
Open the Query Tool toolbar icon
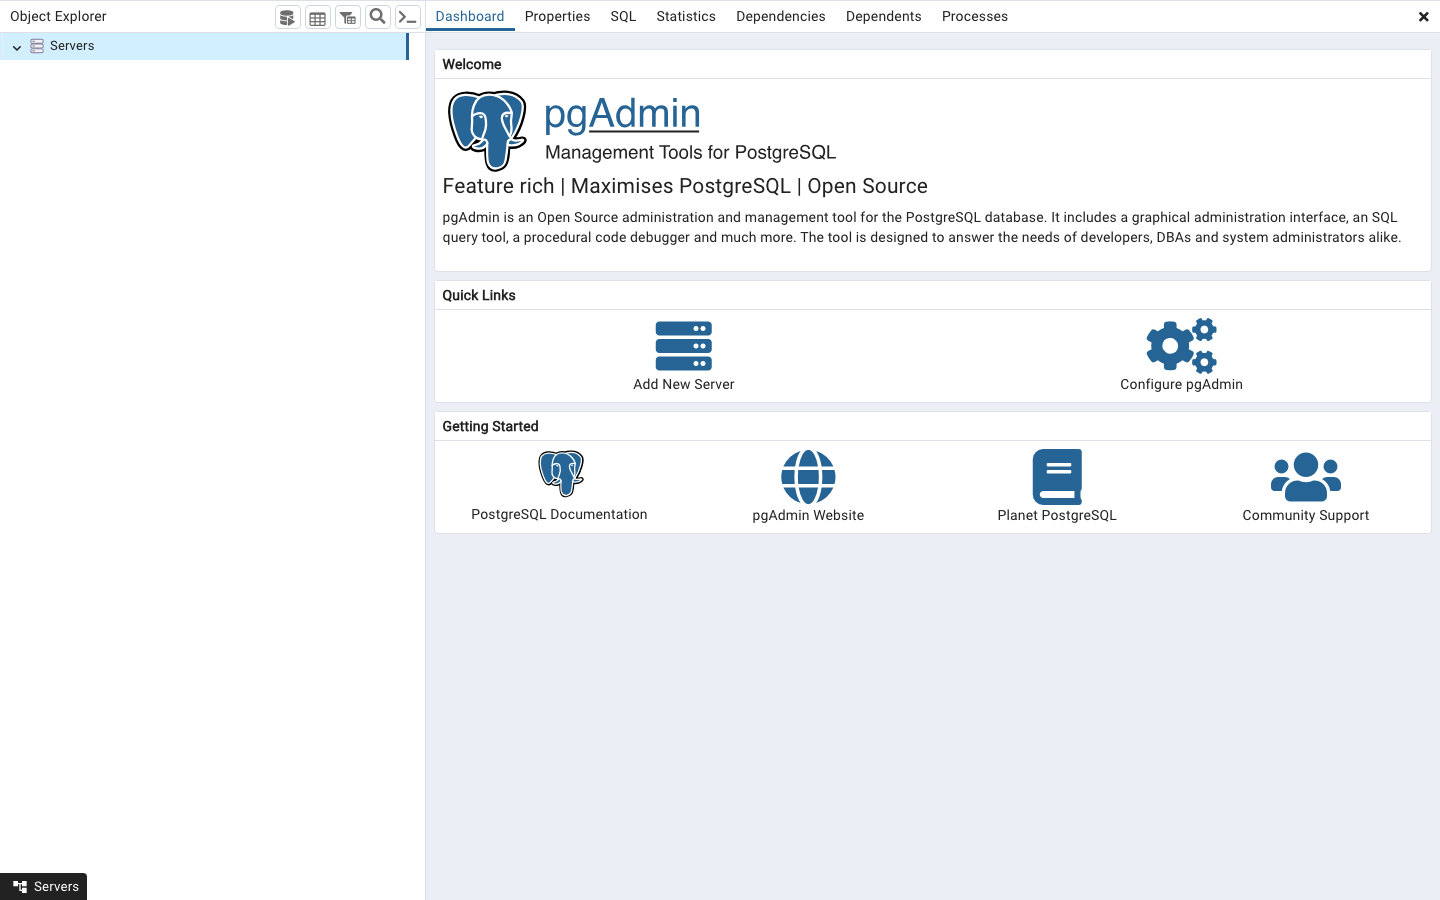288,17
